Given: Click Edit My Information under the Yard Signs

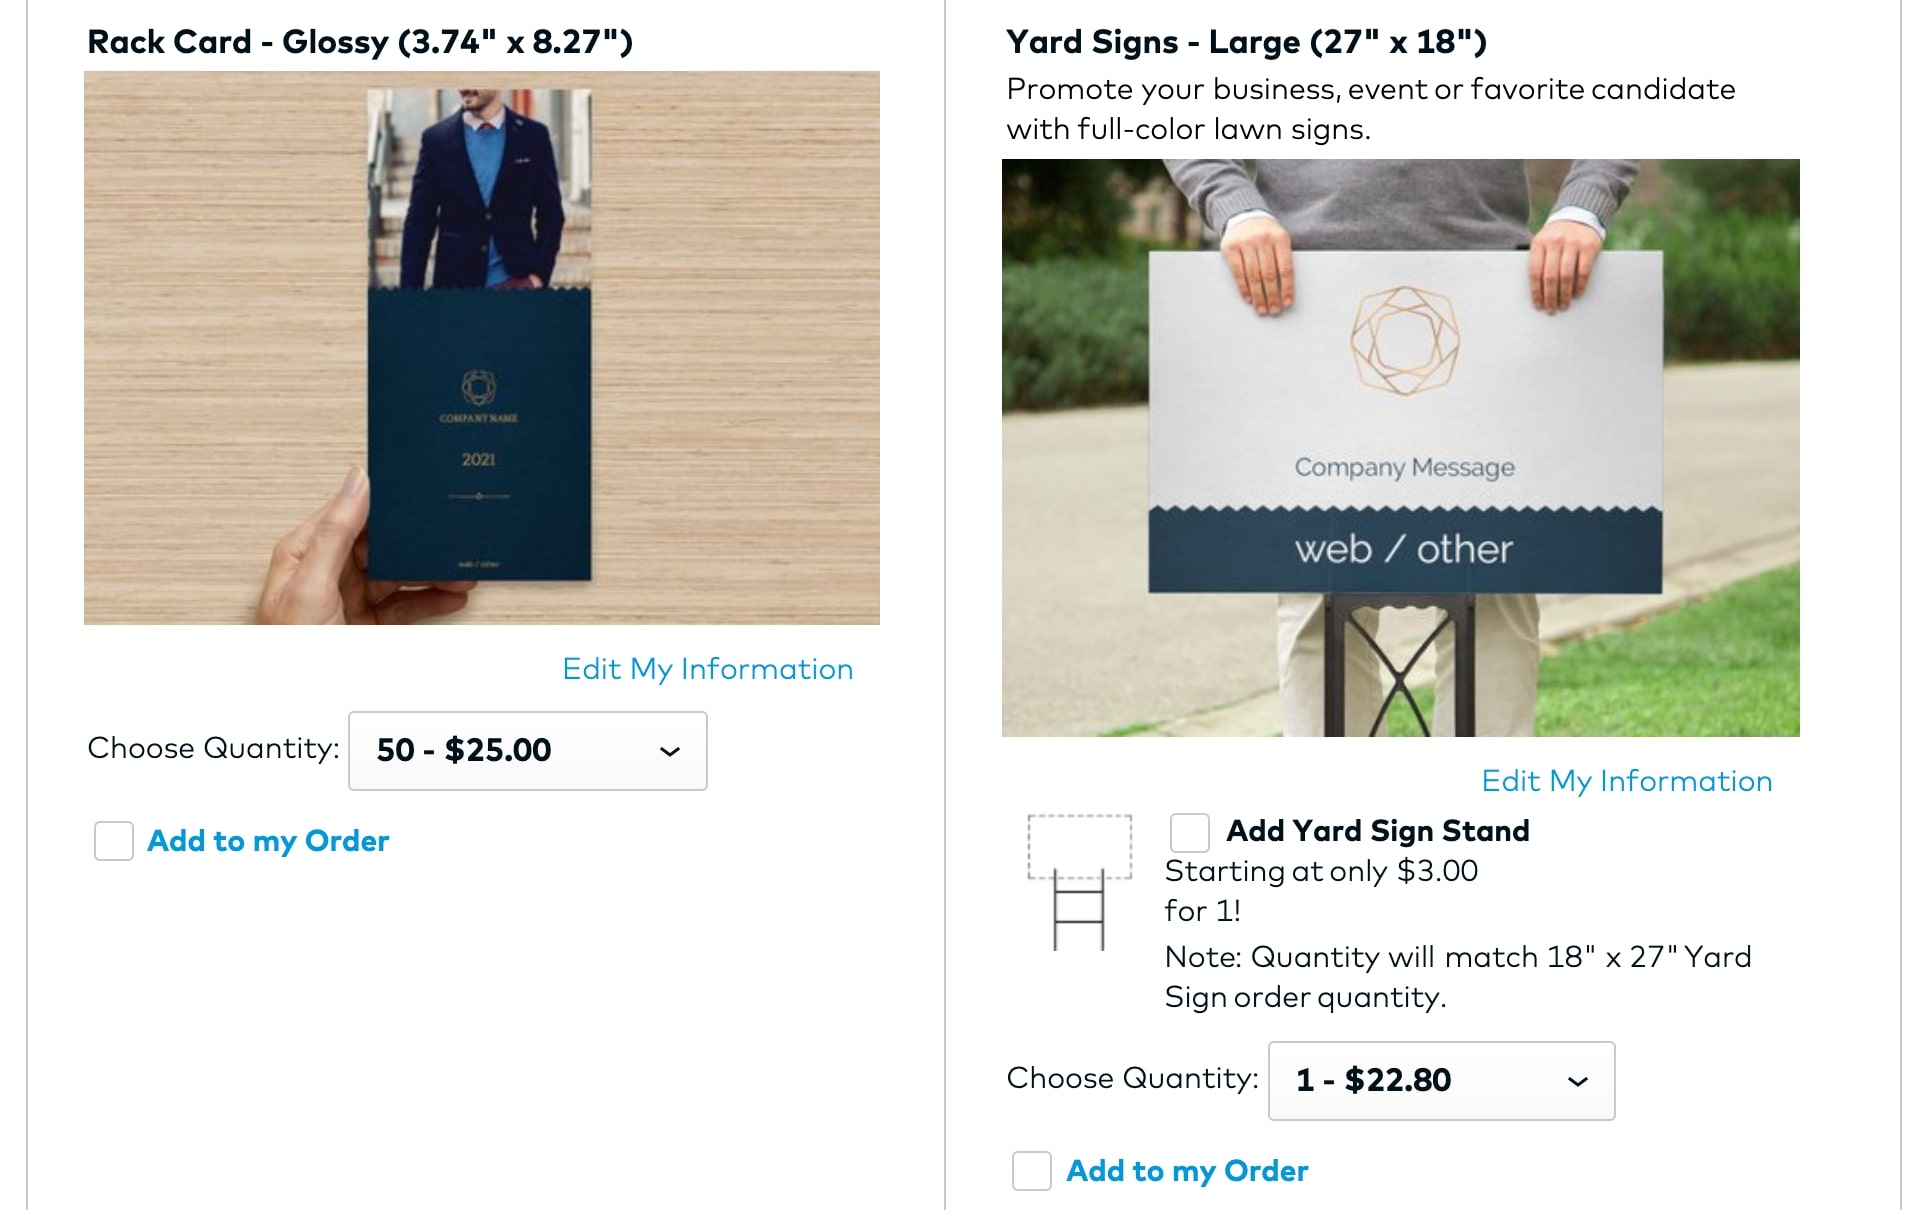Looking at the screenshot, I should [1626, 781].
